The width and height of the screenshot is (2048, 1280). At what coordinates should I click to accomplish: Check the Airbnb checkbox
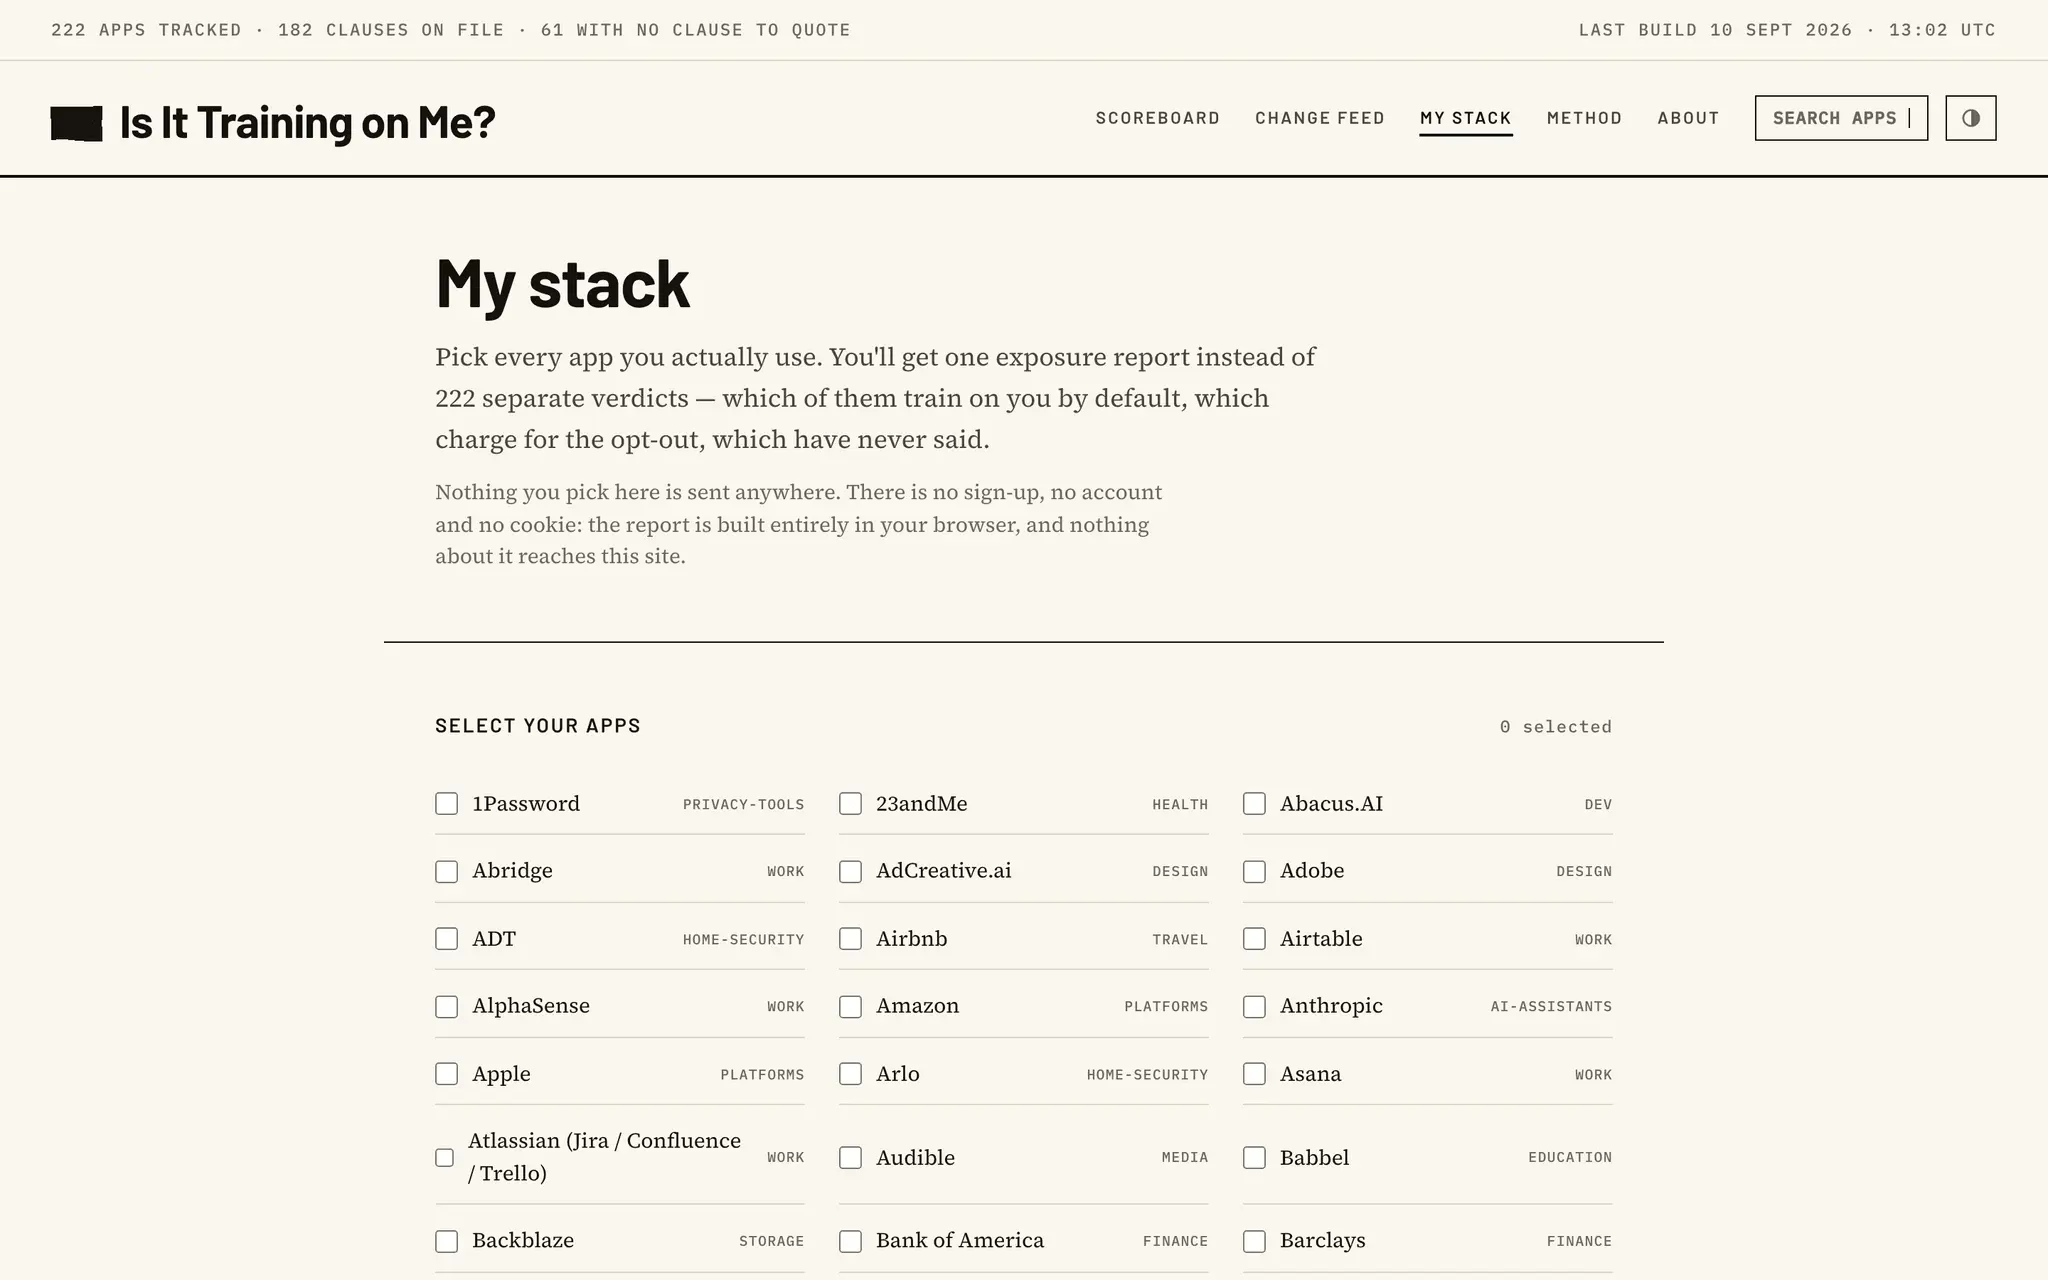(x=851, y=939)
